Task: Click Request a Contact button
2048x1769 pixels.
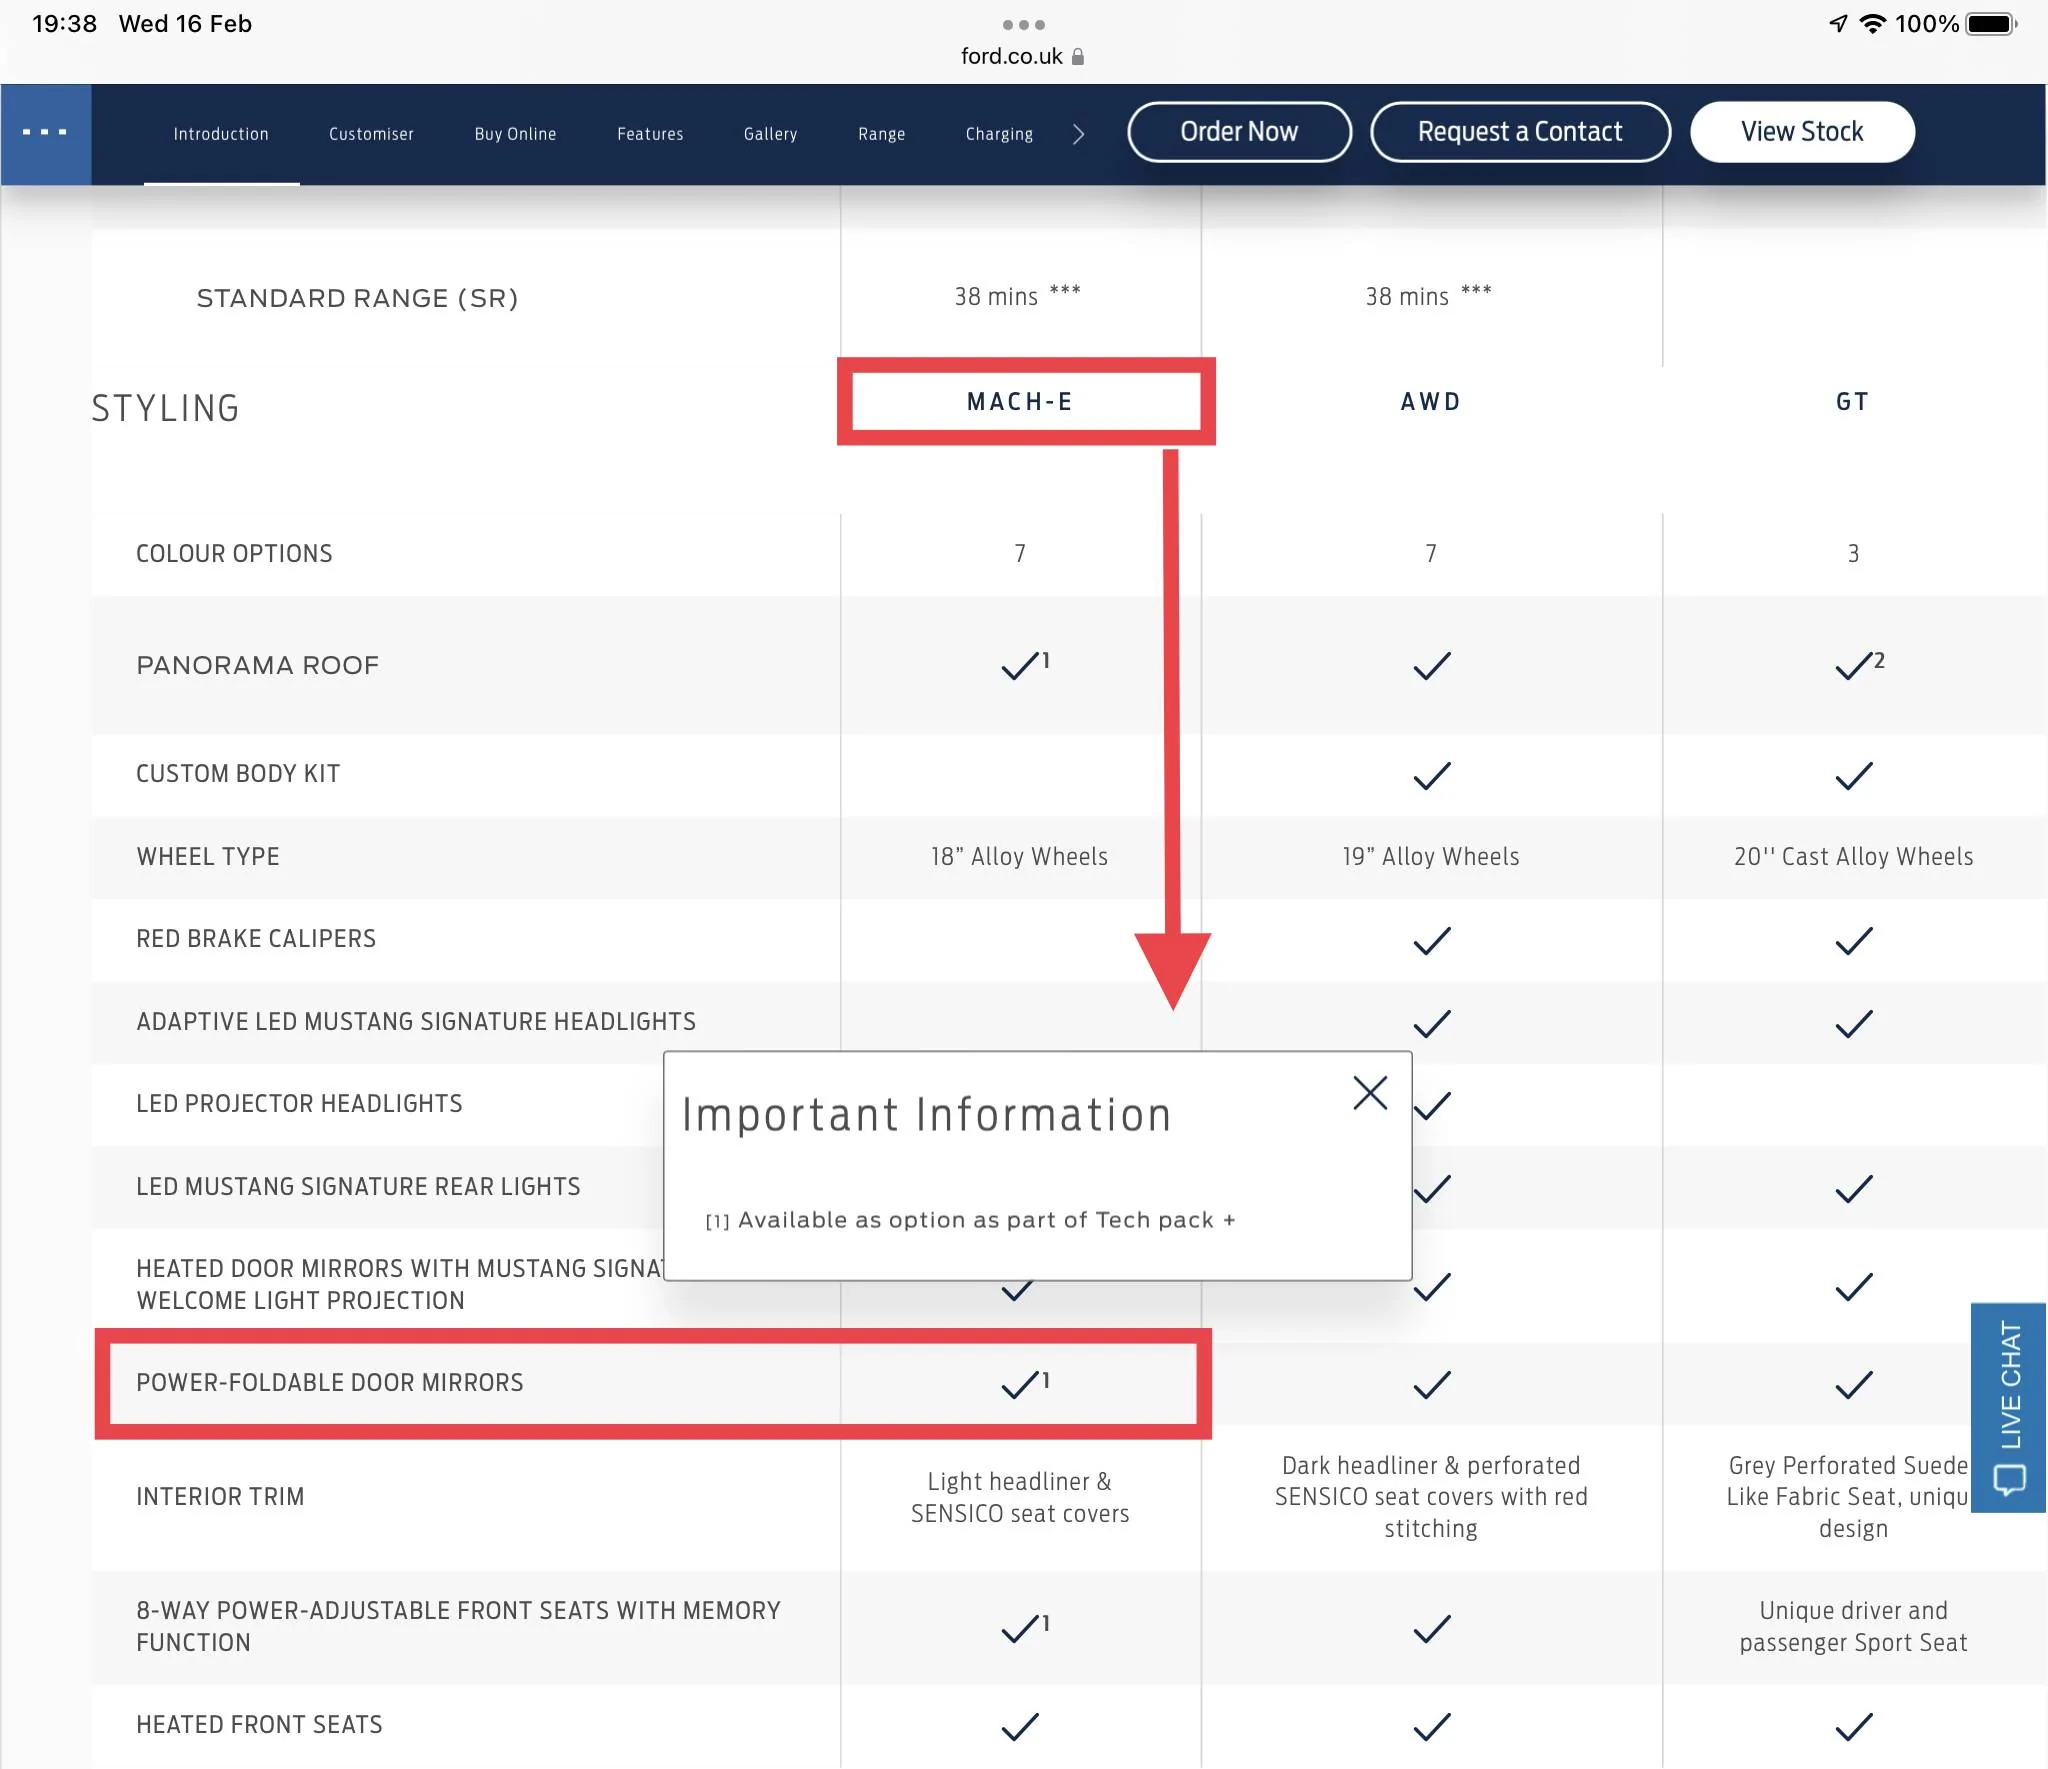Action: coord(1520,132)
